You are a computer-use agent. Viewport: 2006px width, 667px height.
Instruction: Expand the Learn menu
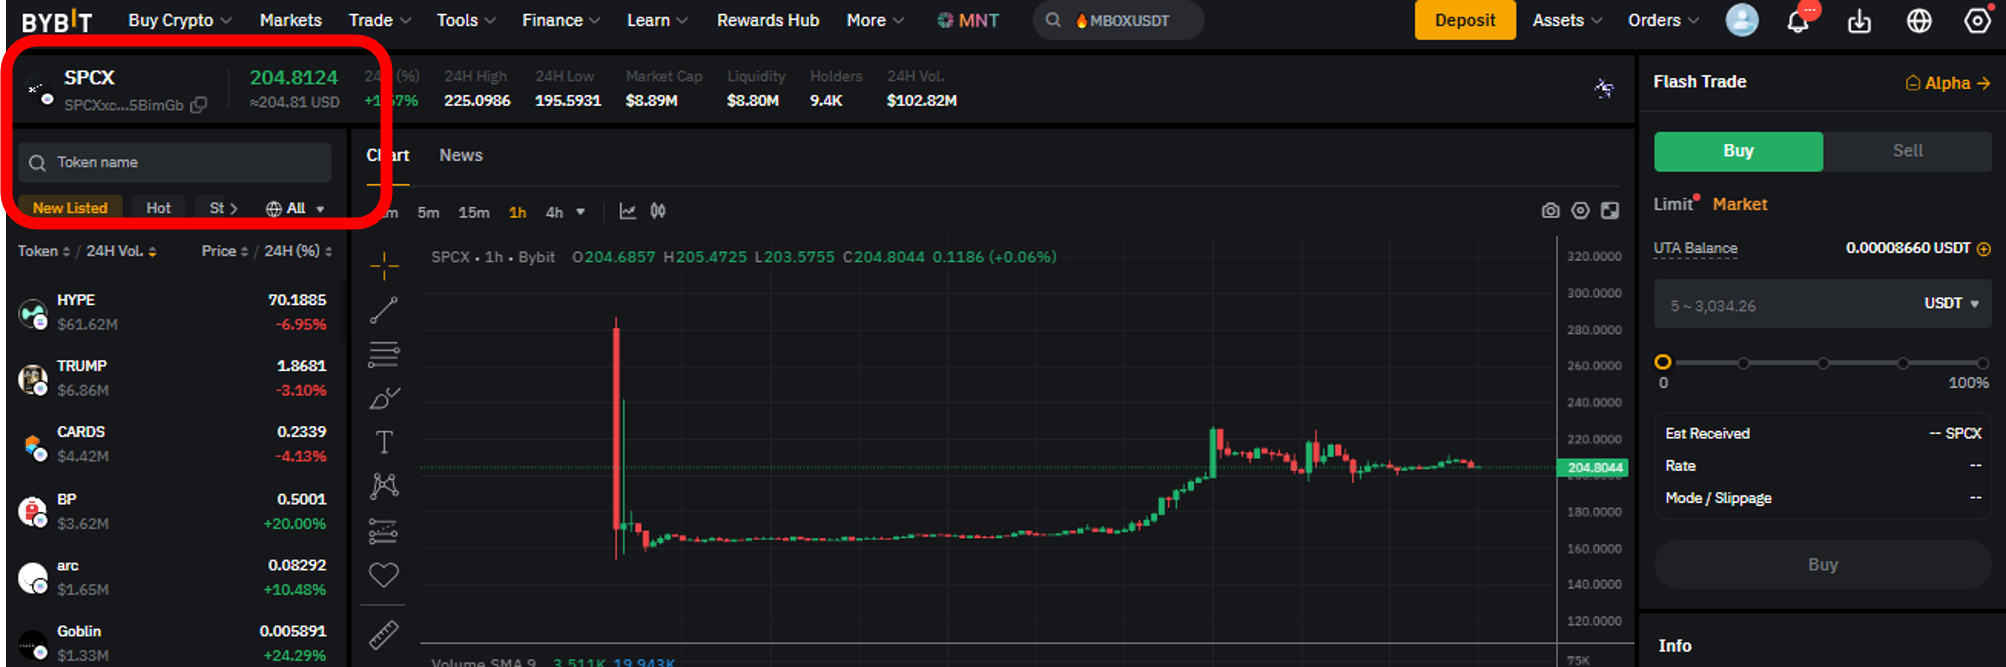657,20
